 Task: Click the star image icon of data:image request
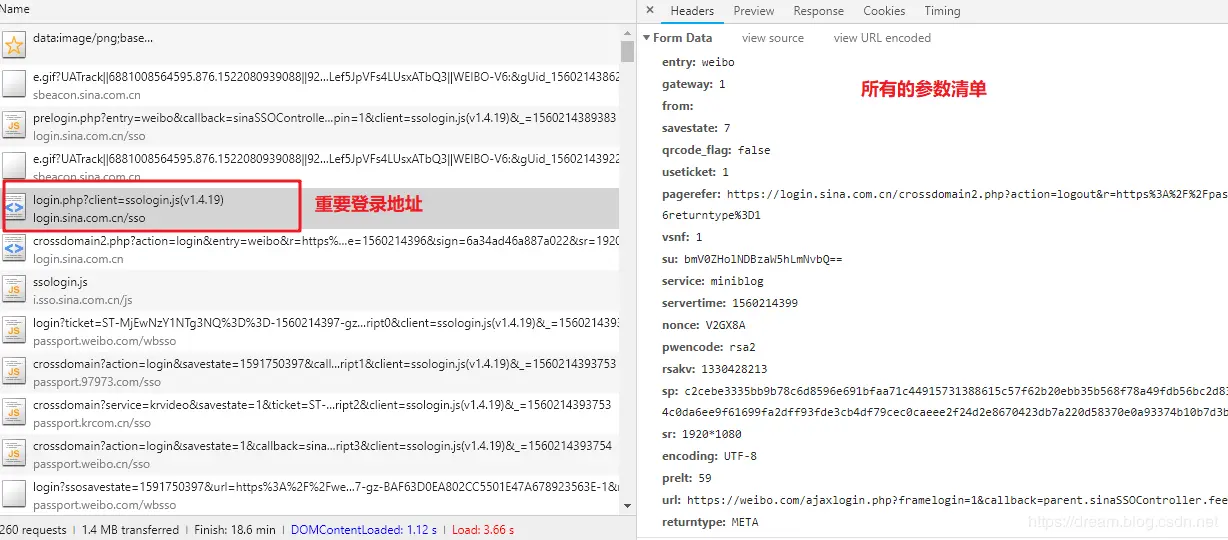pyautogui.click(x=14, y=45)
